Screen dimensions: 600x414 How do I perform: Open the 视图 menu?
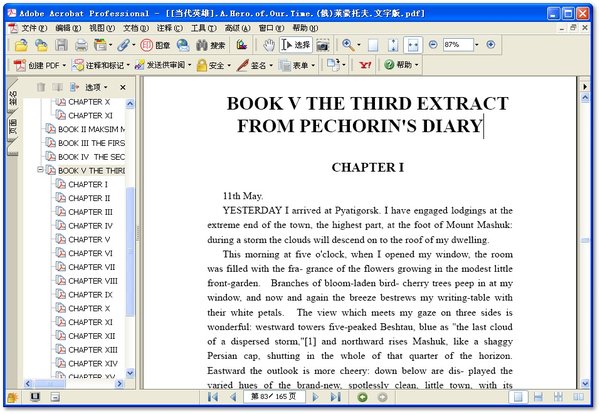click(x=102, y=28)
